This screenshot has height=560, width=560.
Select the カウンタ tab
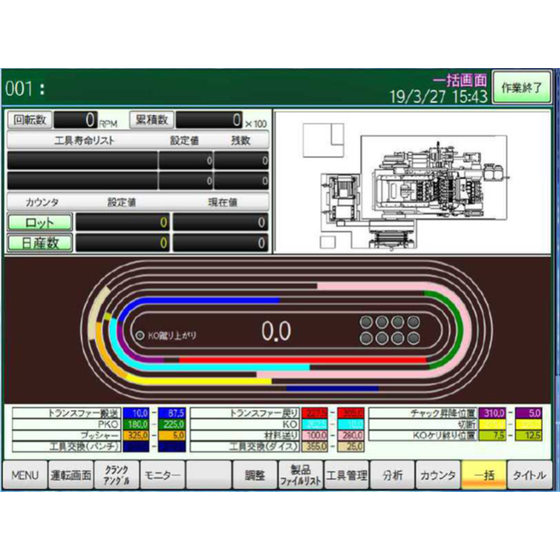click(438, 475)
